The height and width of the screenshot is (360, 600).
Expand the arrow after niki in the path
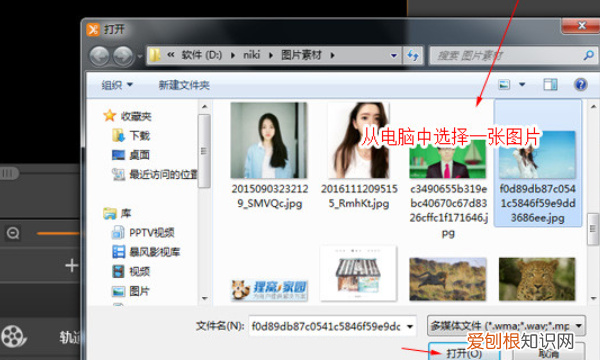[271, 55]
